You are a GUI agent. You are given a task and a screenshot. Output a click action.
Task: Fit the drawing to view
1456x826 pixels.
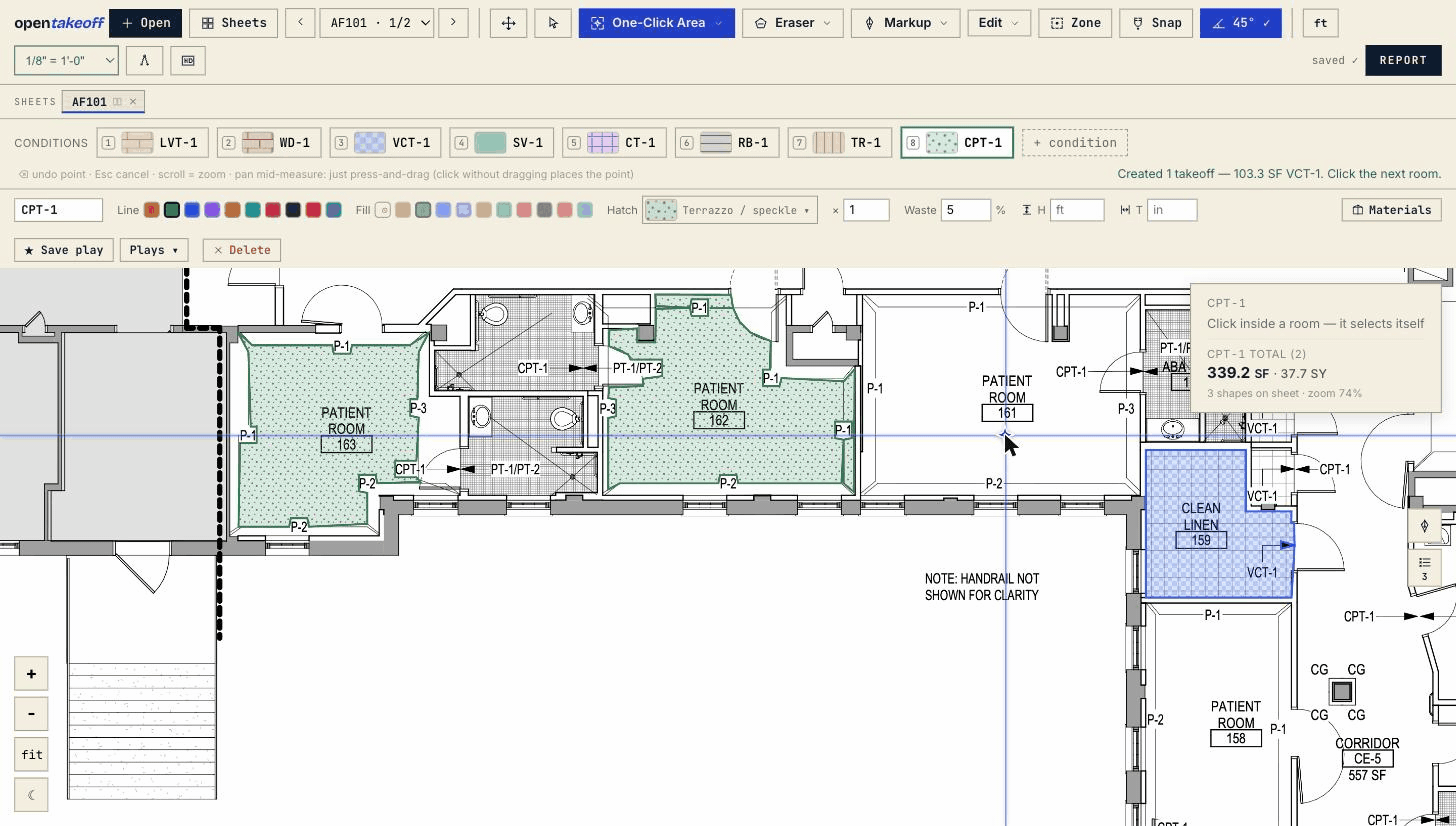[31, 755]
